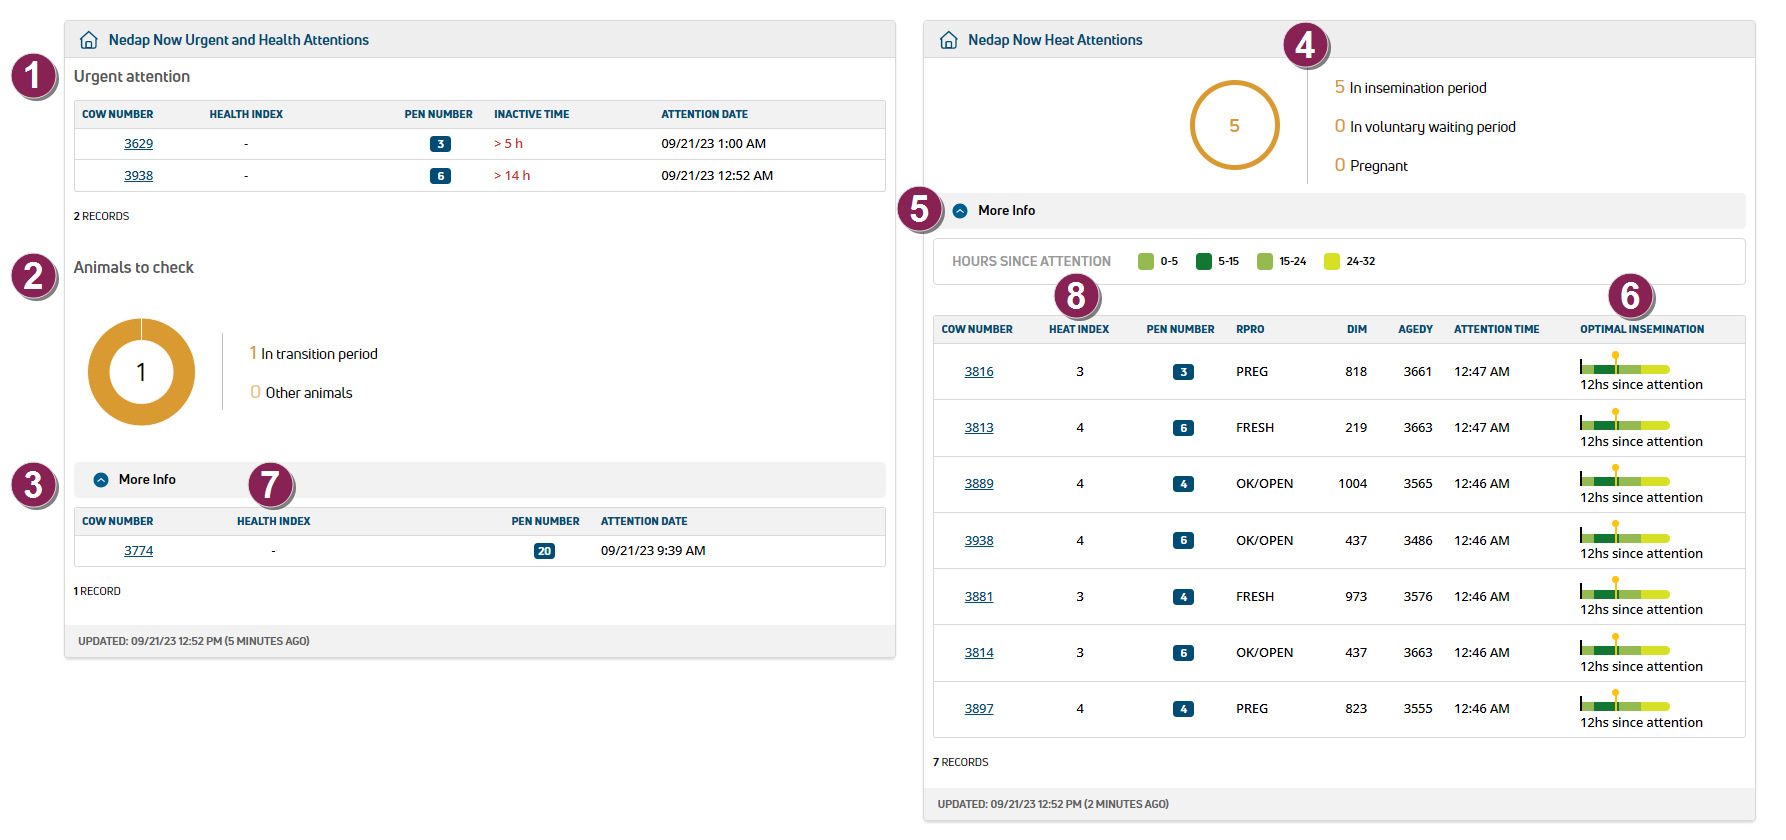Image resolution: width=1786 pixels, height=840 pixels.
Task: Click pen badge 4 in cow 3881 row
Action: pos(1183,597)
